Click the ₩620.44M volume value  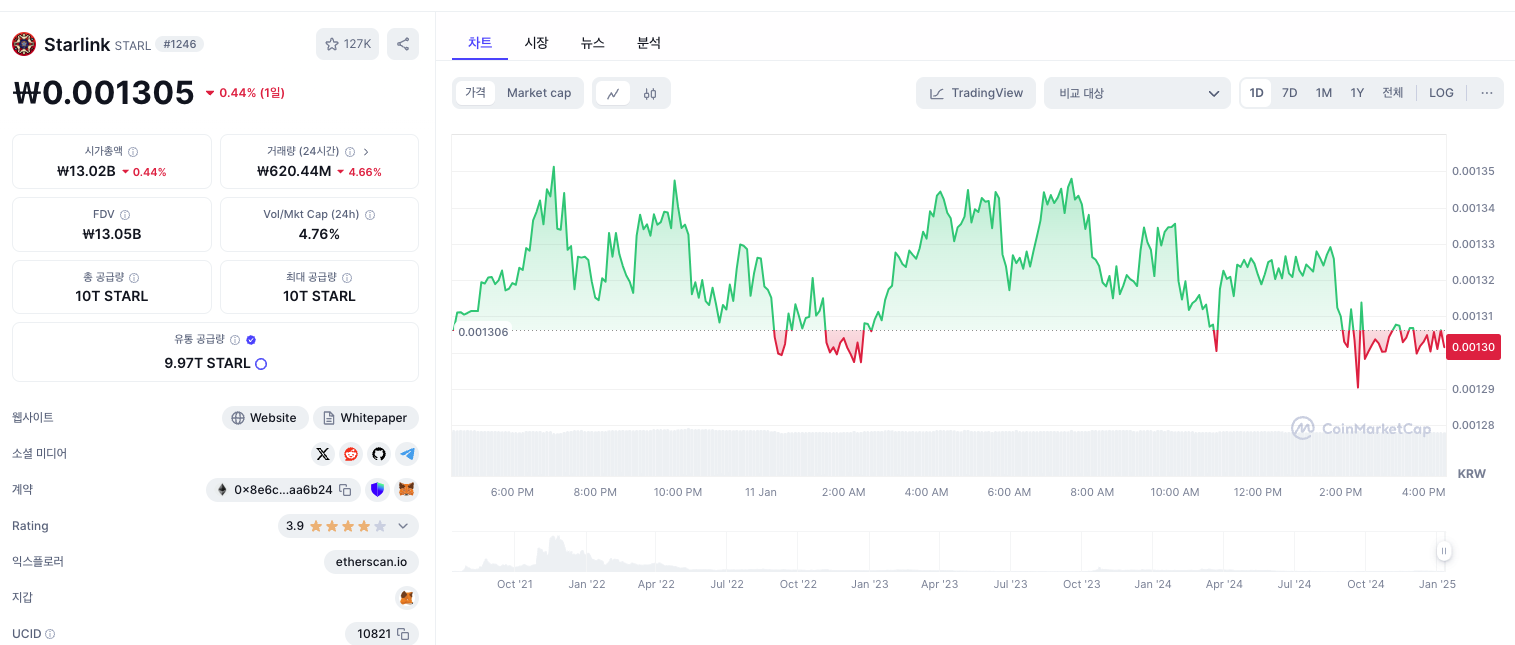(294, 172)
